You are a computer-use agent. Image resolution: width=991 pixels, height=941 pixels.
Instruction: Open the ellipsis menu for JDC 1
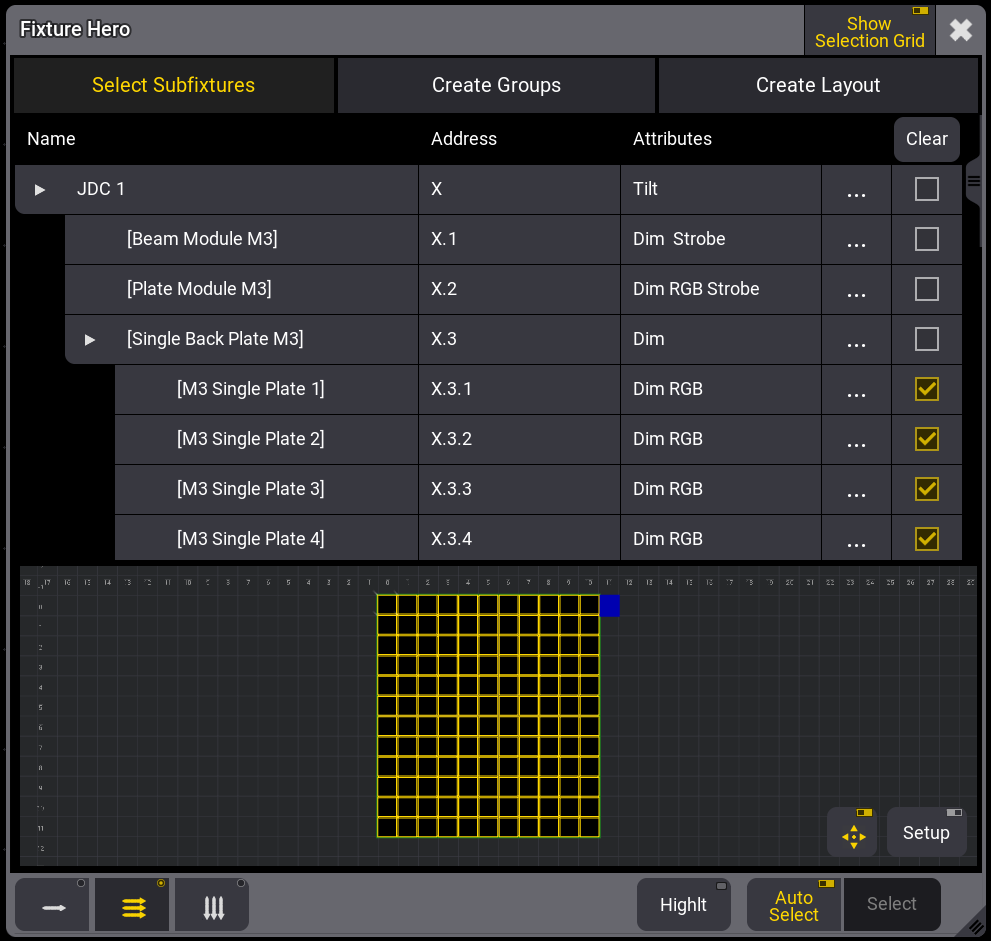(x=856, y=190)
